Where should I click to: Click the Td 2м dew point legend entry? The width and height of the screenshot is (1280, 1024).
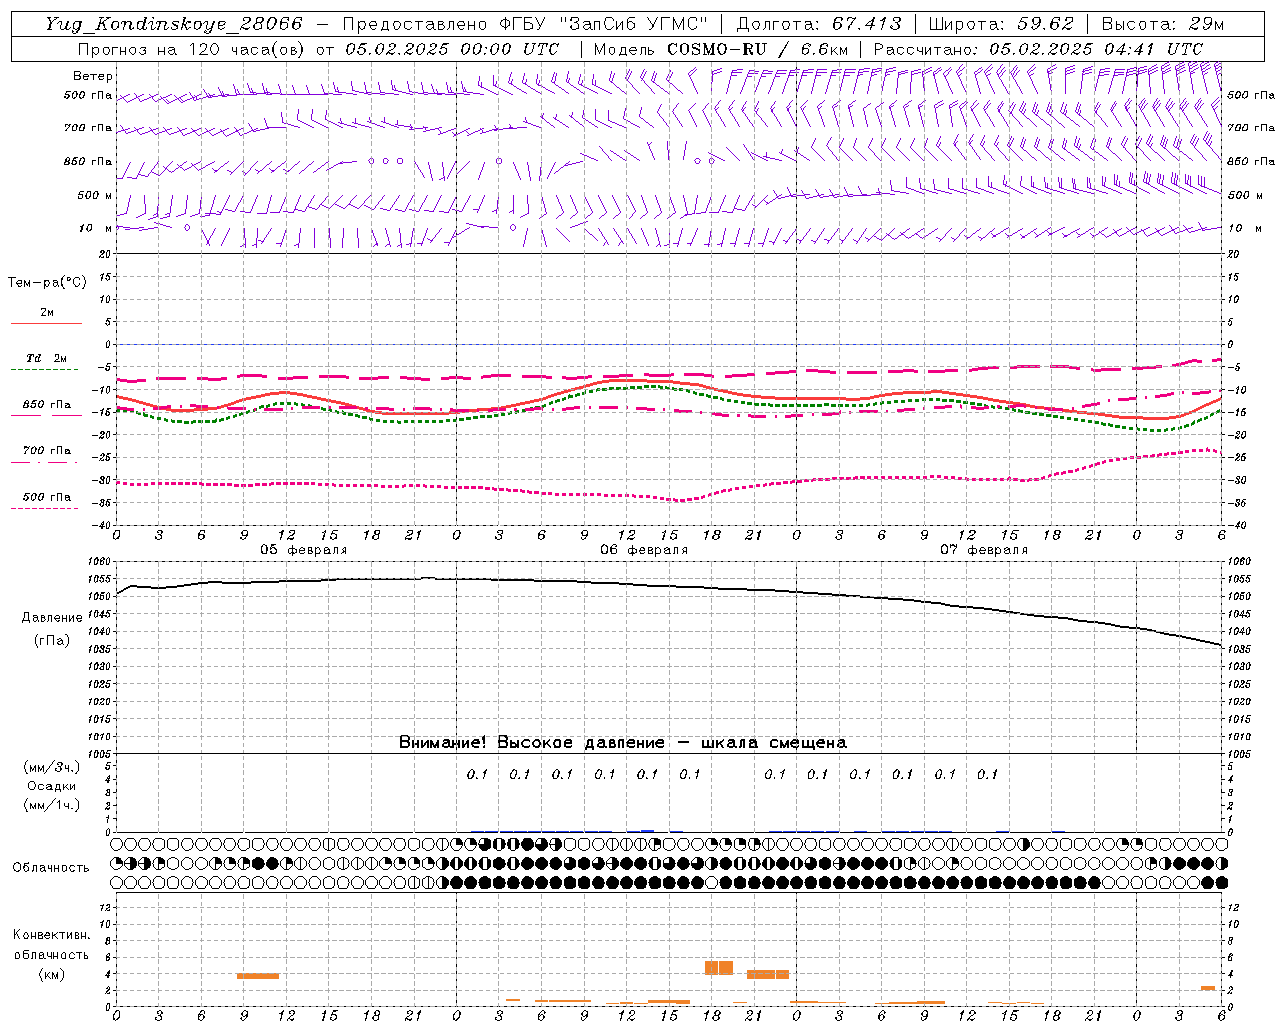(x=47, y=362)
